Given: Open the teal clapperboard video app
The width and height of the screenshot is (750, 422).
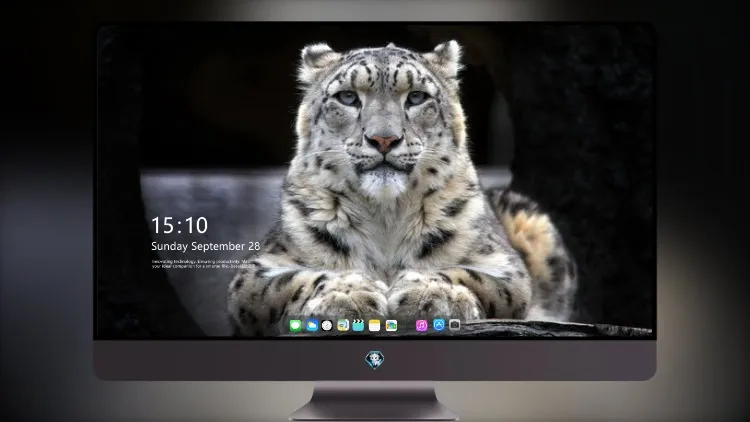Looking at the screenshot, I should pos(358,326).
